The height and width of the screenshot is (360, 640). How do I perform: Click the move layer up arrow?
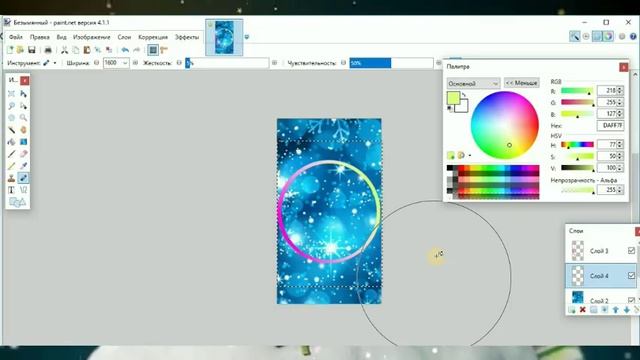click(616, 310)
